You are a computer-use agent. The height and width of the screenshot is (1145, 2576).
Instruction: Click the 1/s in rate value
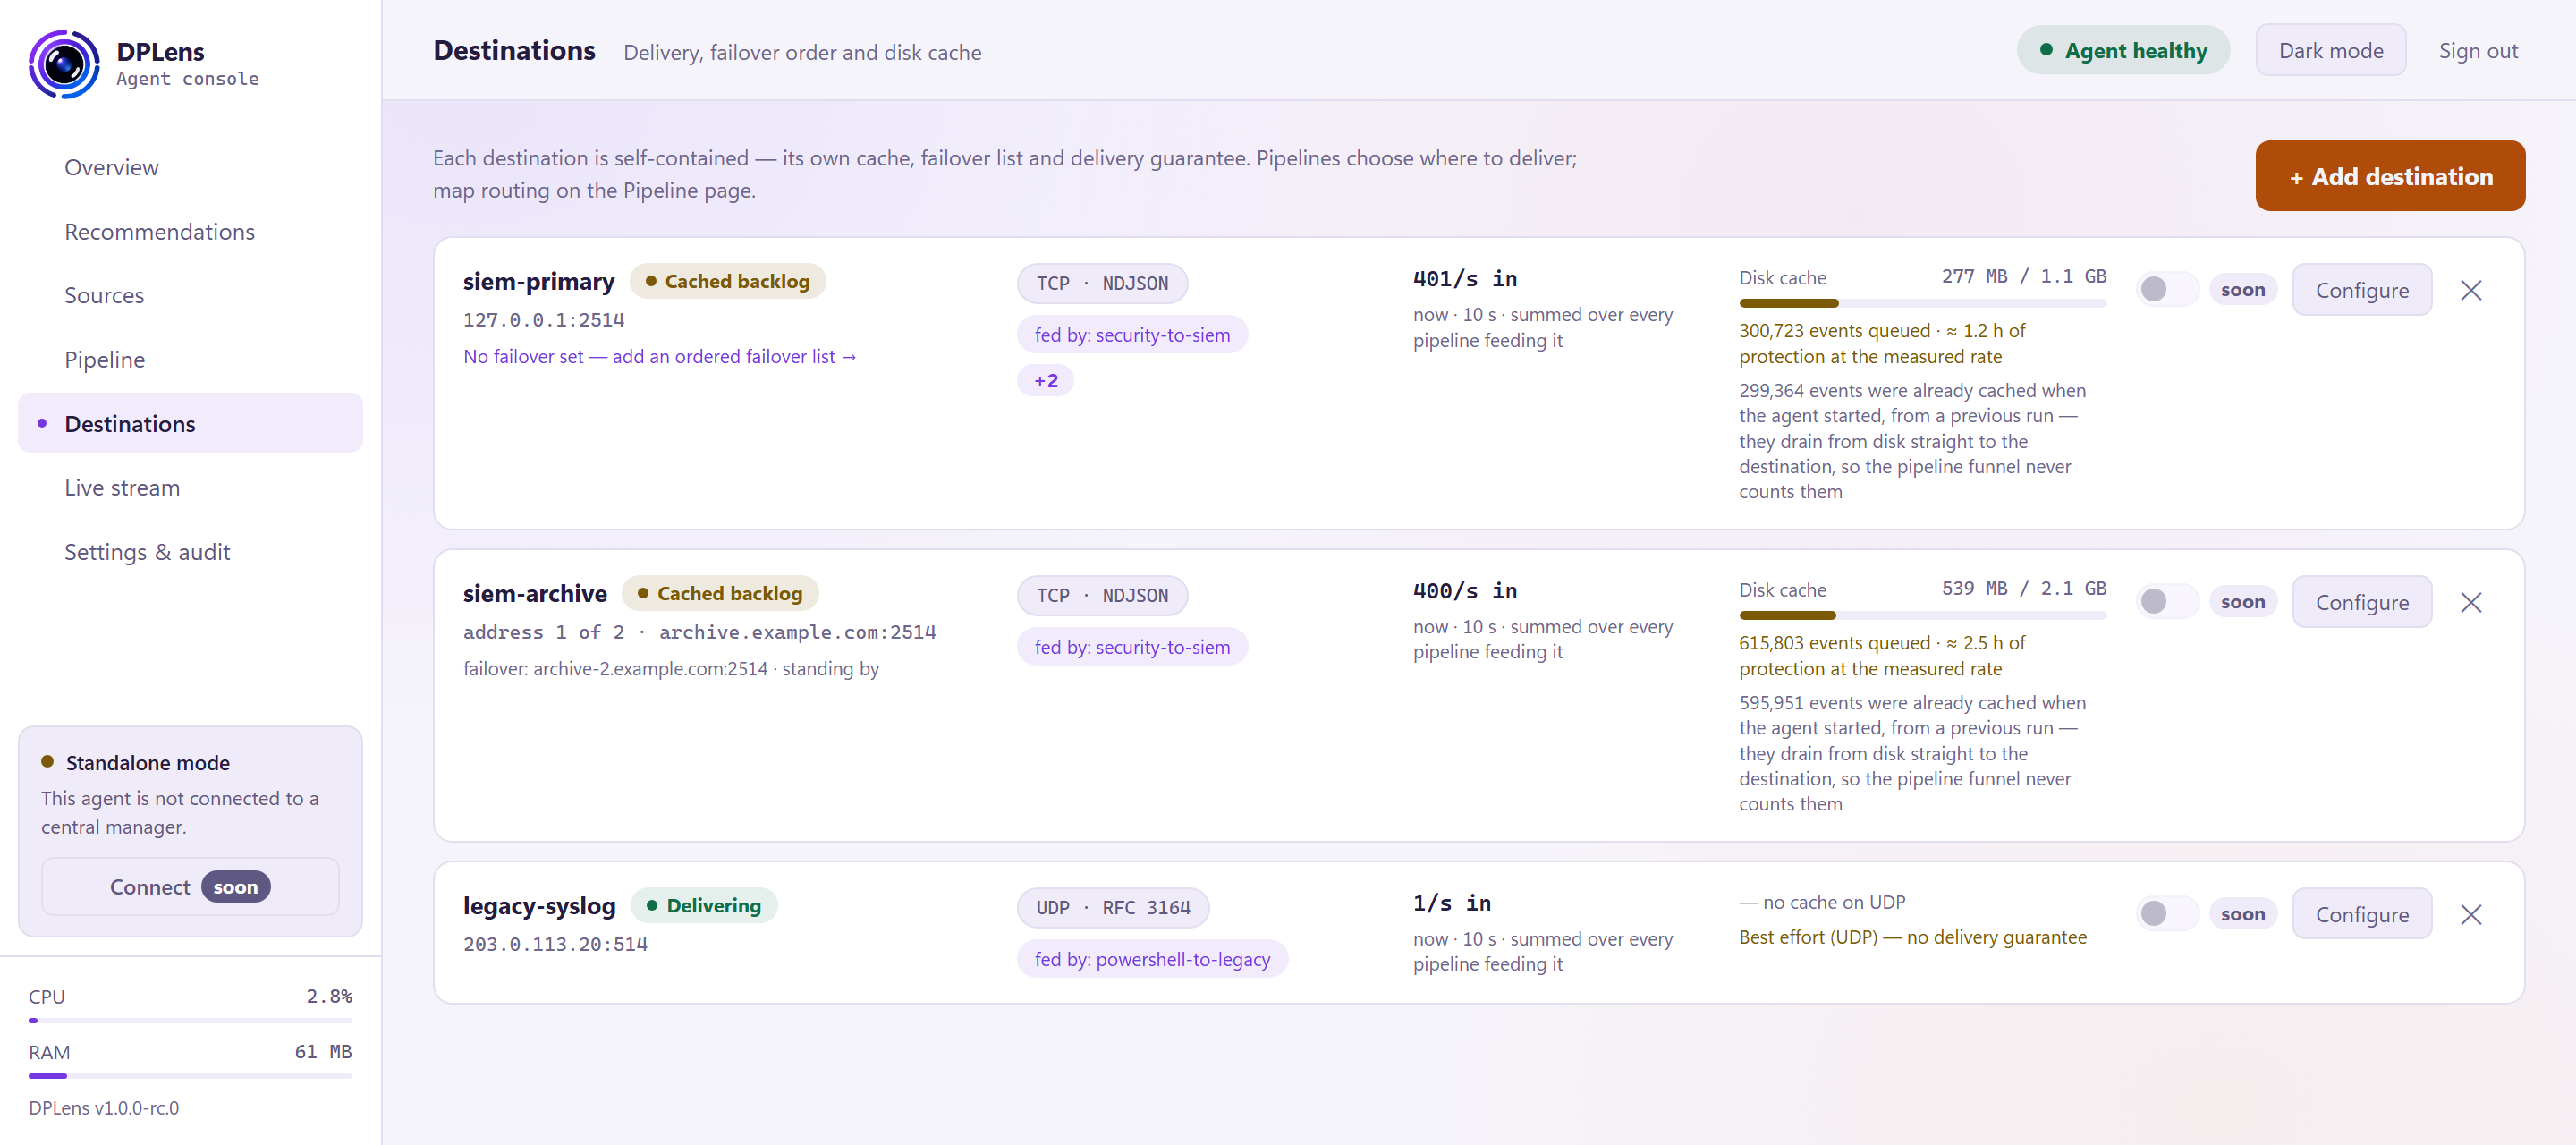1451,902
